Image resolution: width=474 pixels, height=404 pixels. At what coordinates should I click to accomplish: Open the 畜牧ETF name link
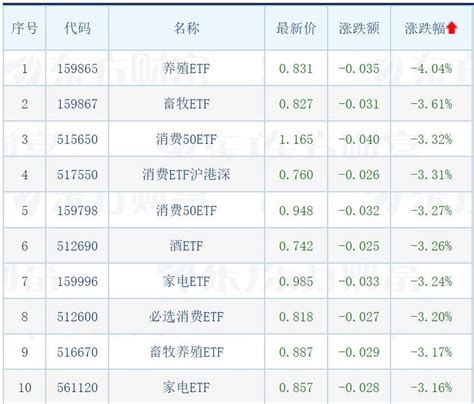pyautogui.click(x=186, y=104)
